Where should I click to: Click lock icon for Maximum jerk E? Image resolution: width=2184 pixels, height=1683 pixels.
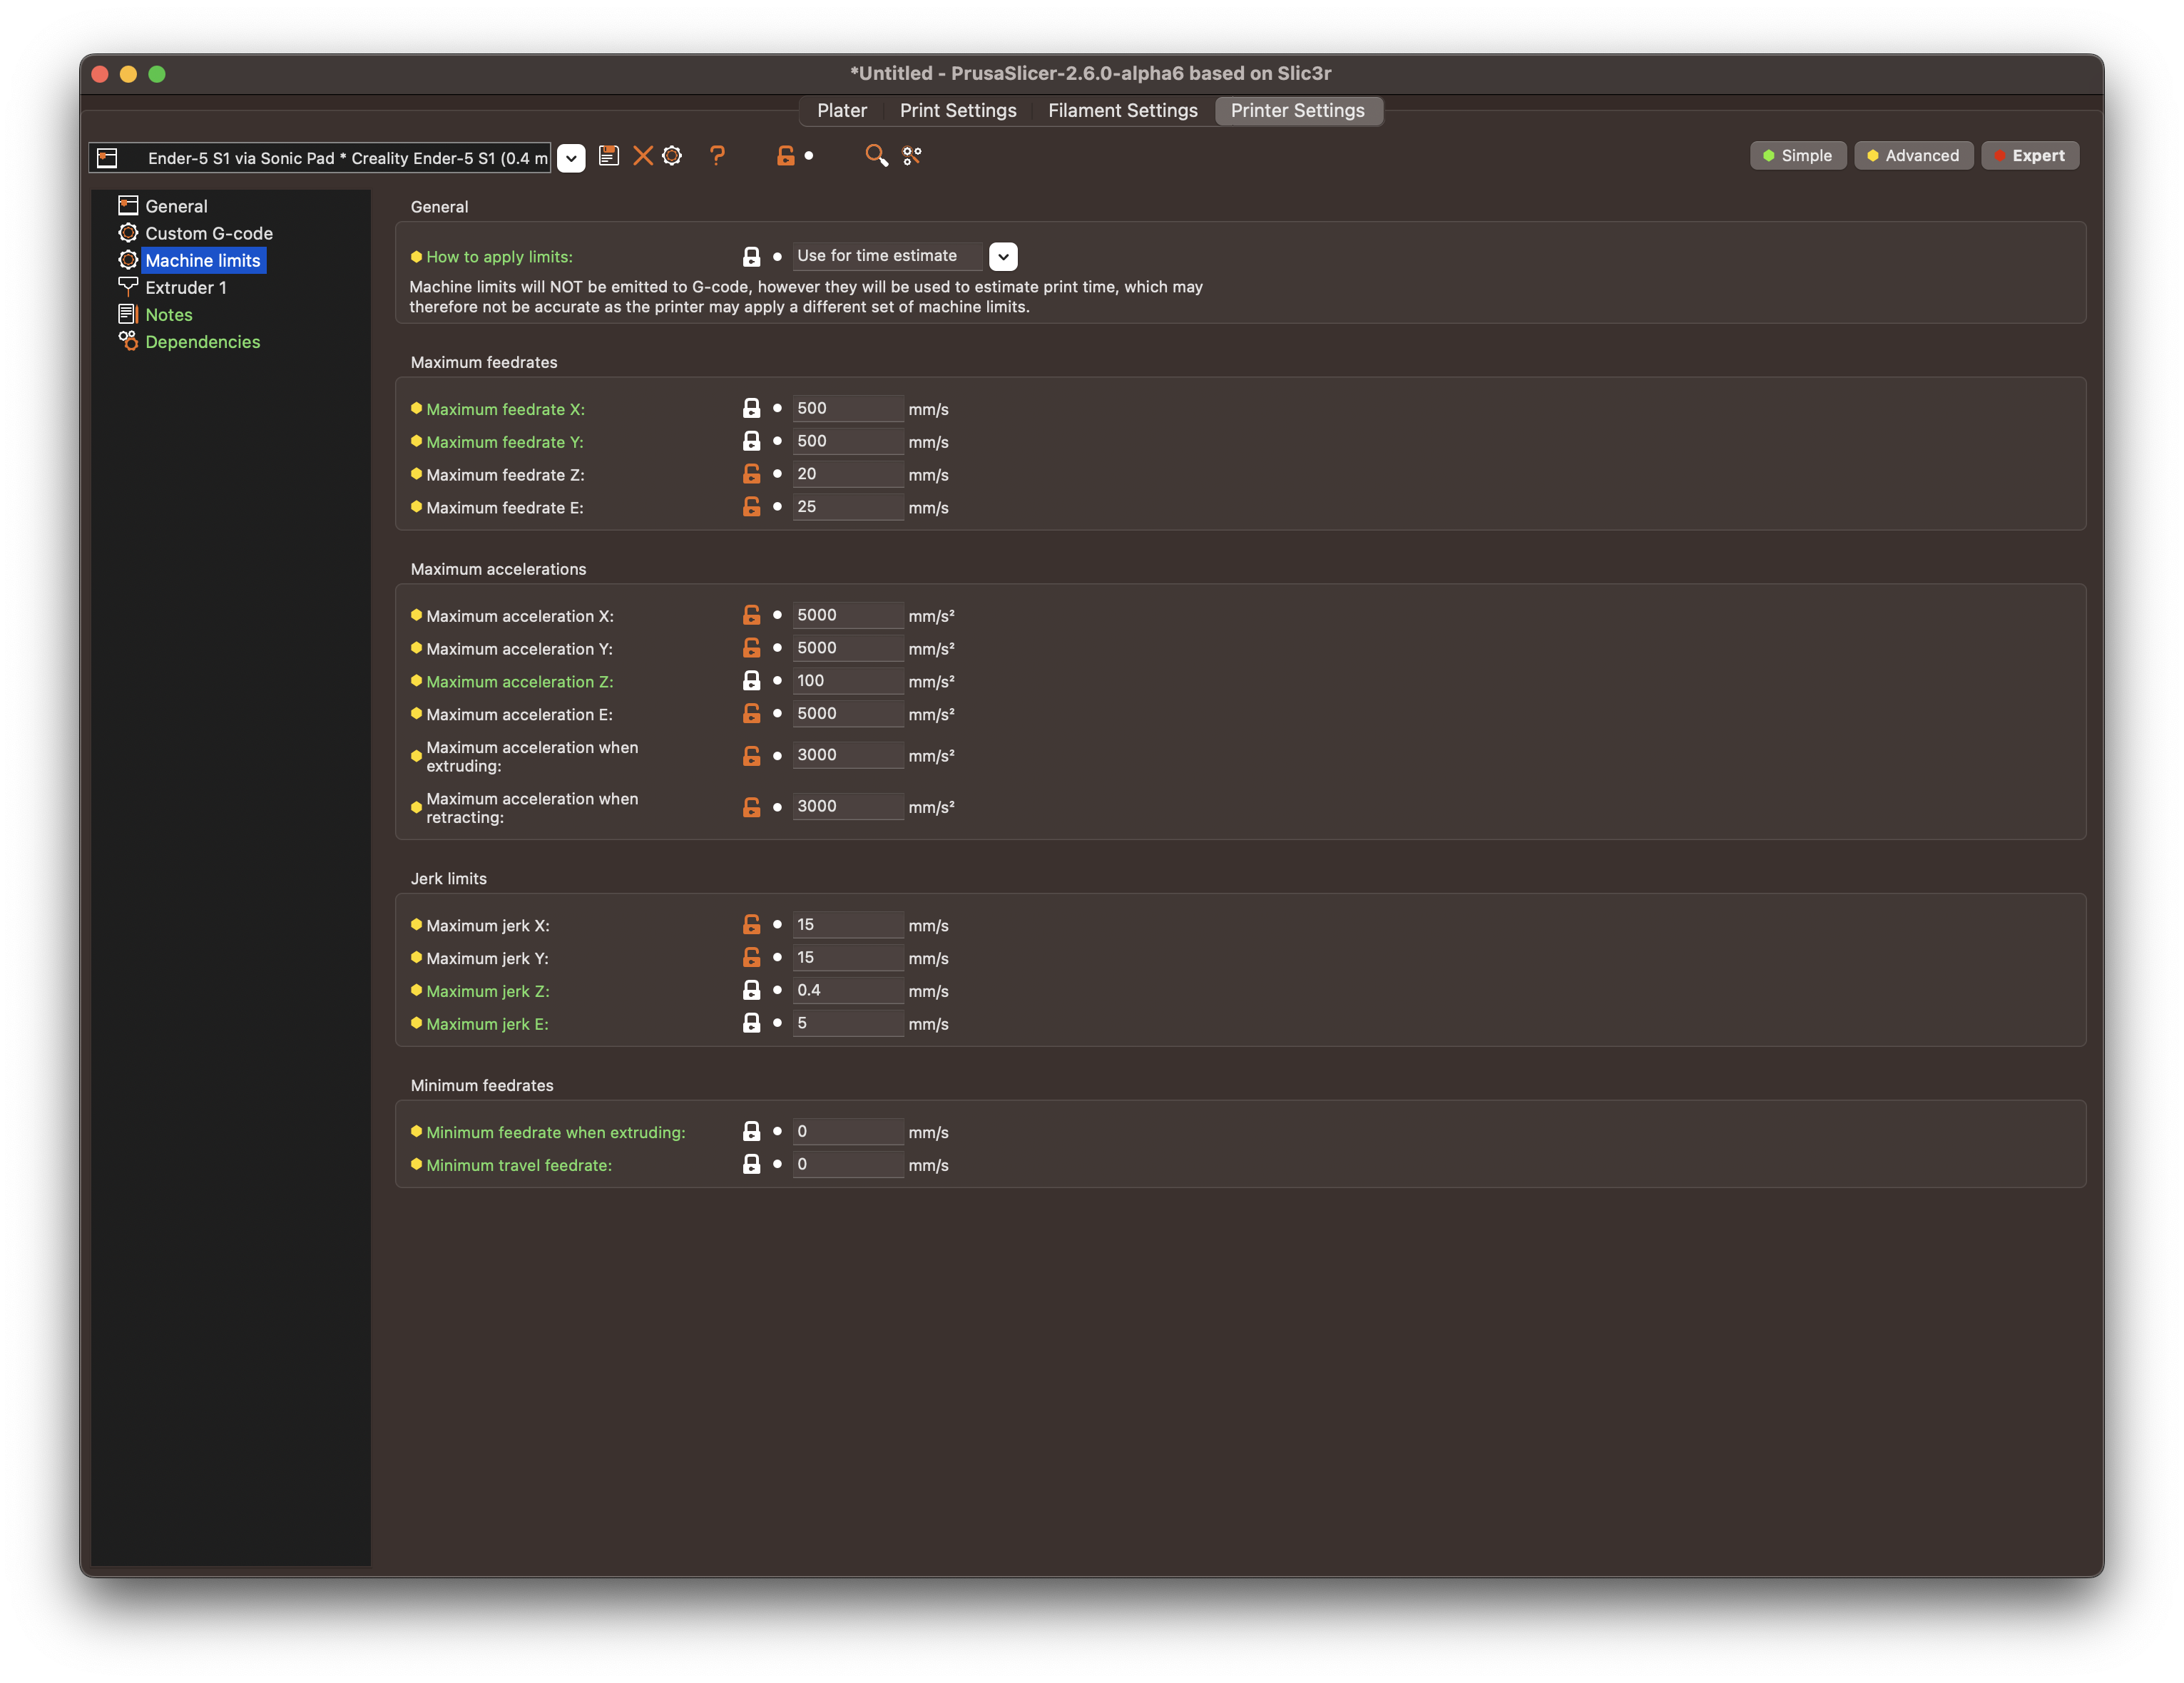(751, 1023)
